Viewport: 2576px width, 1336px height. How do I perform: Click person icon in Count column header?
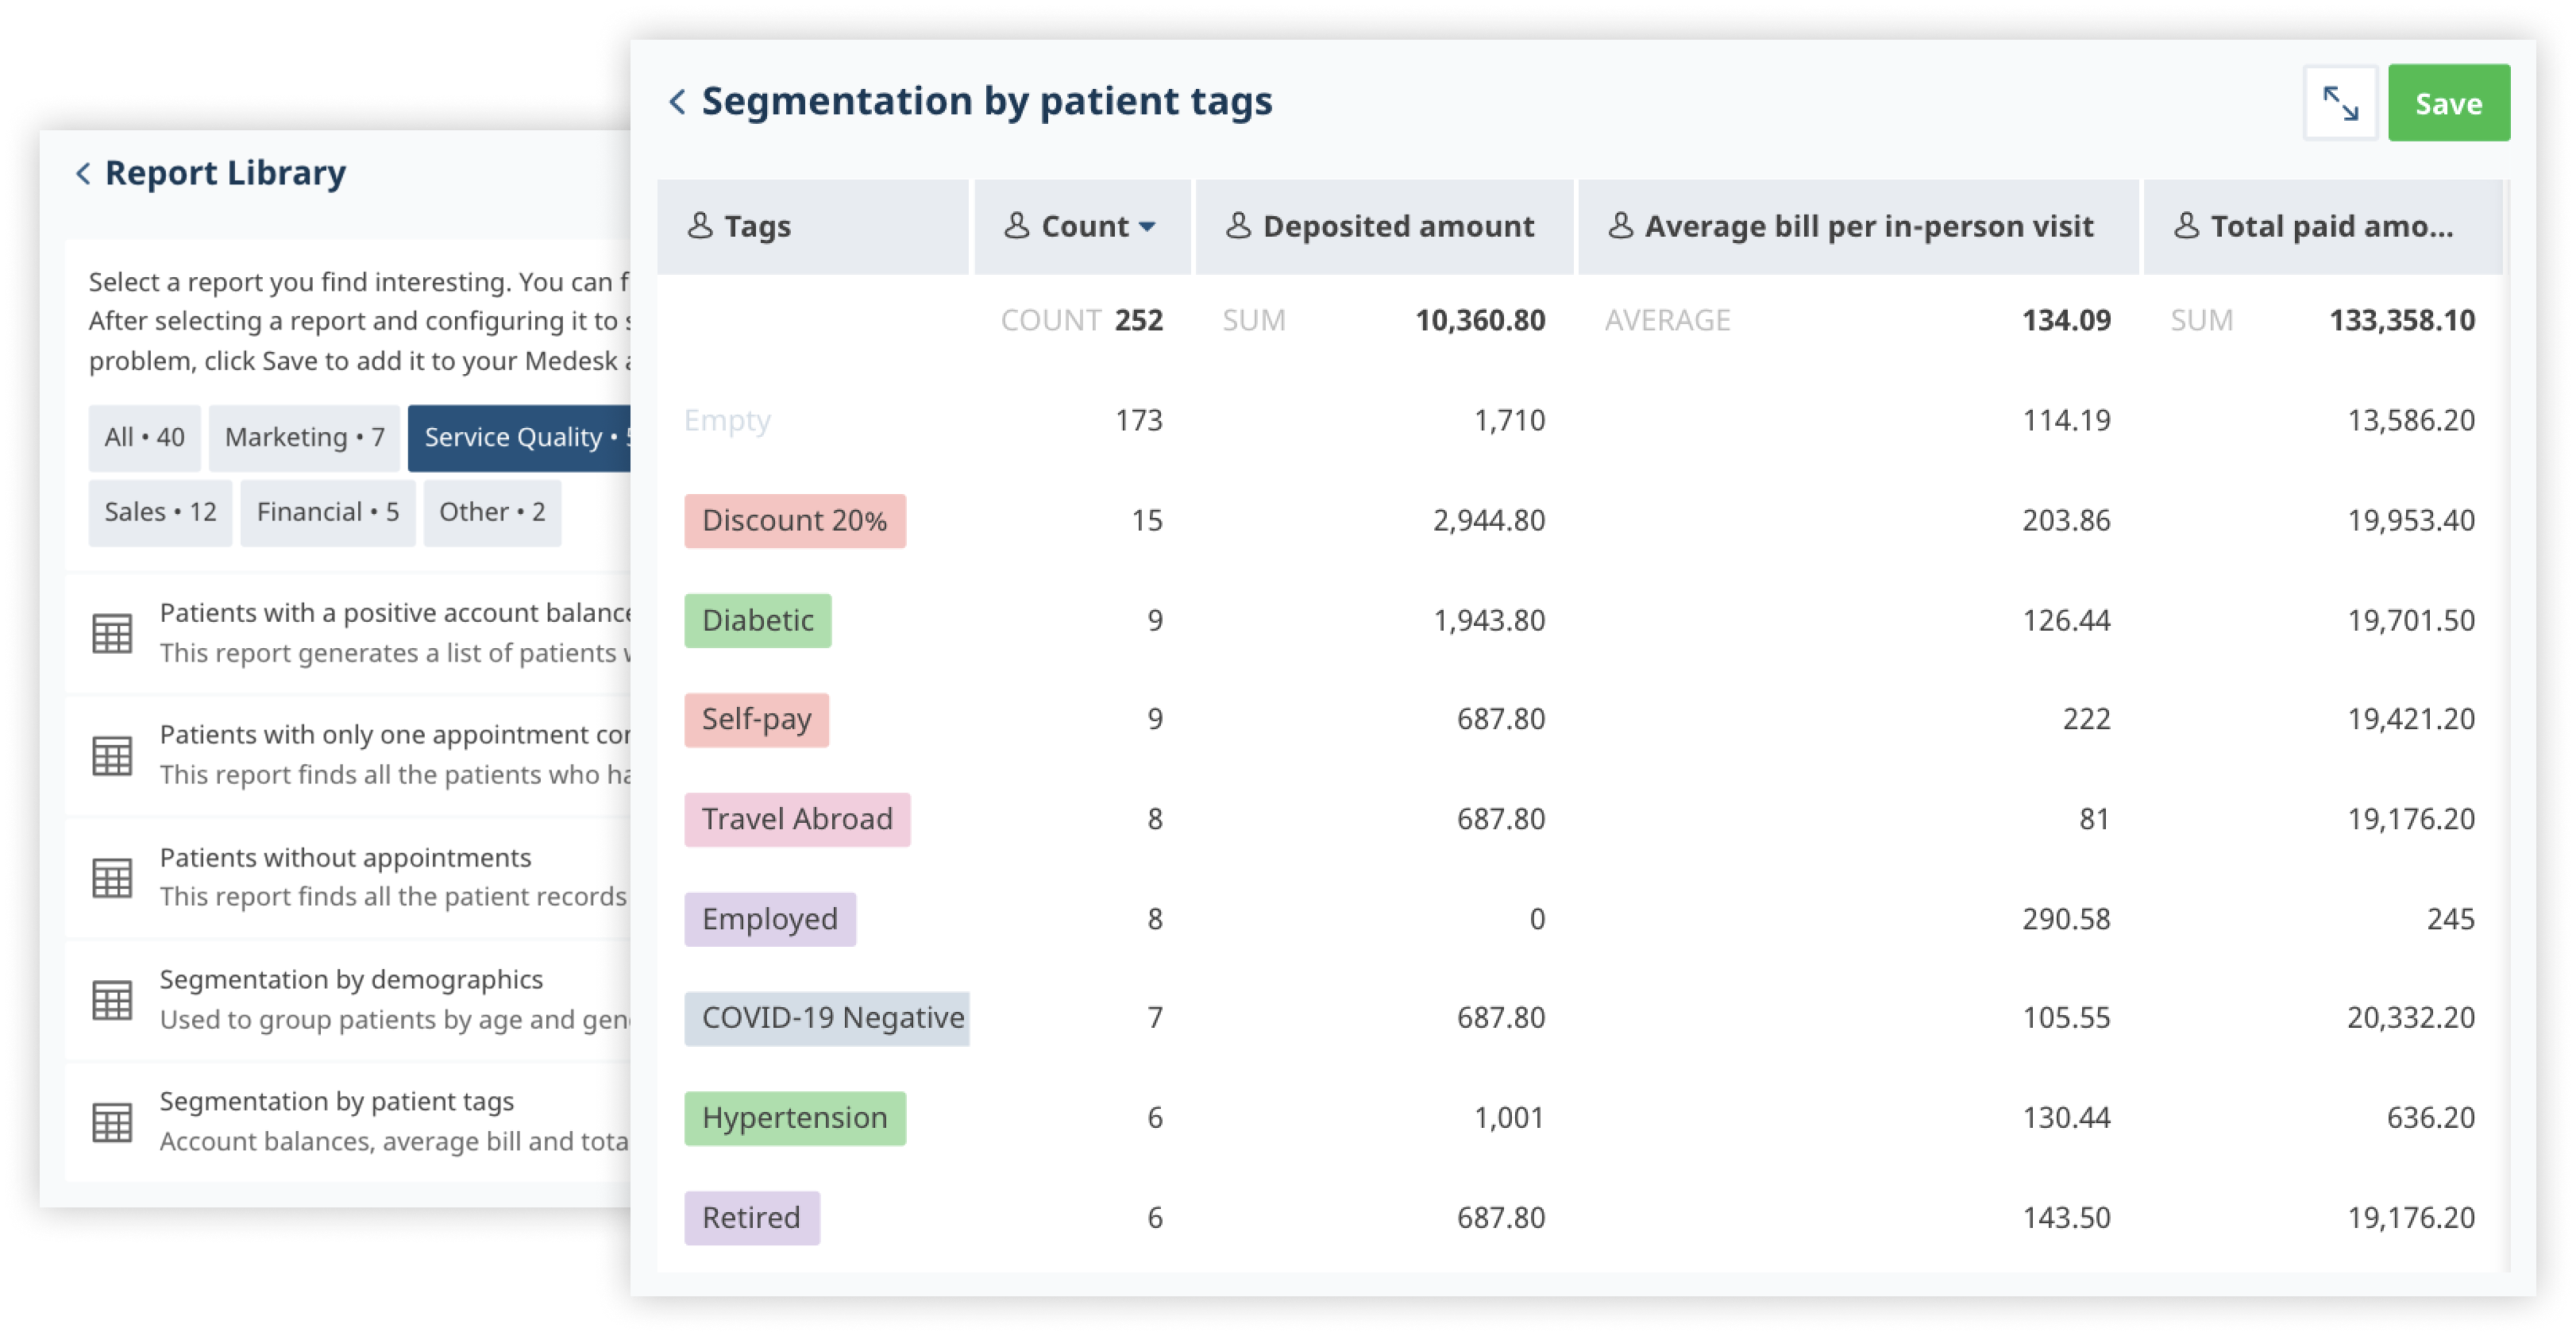click(x=1016, y=226)
